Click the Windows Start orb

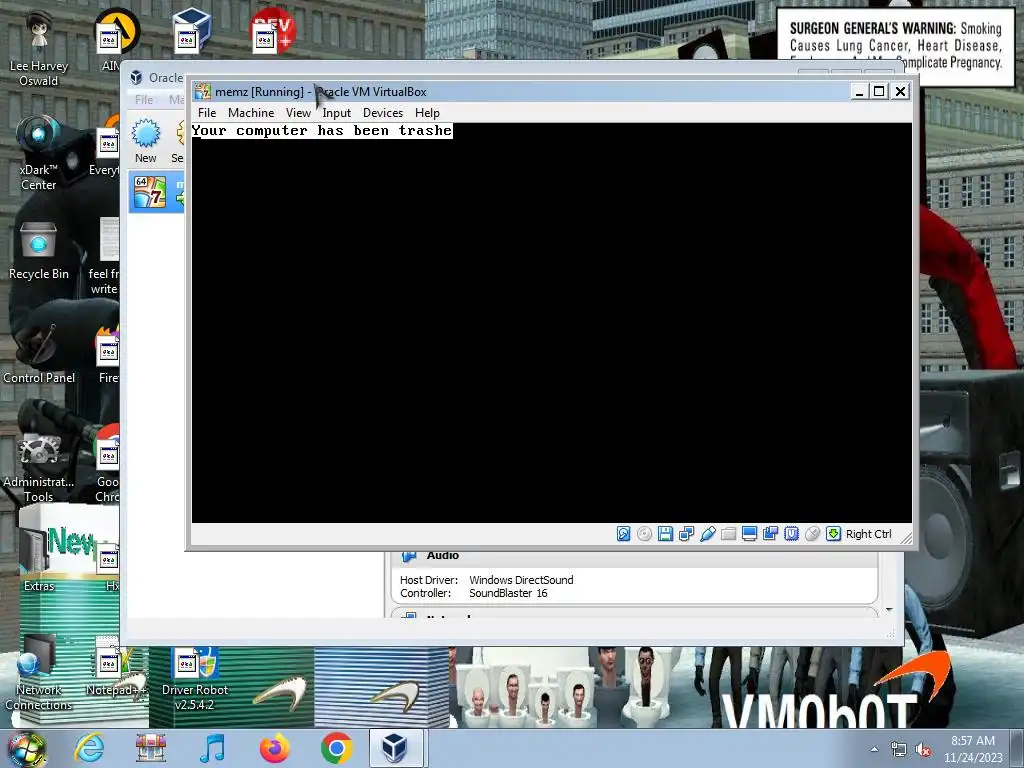point(26,748)
